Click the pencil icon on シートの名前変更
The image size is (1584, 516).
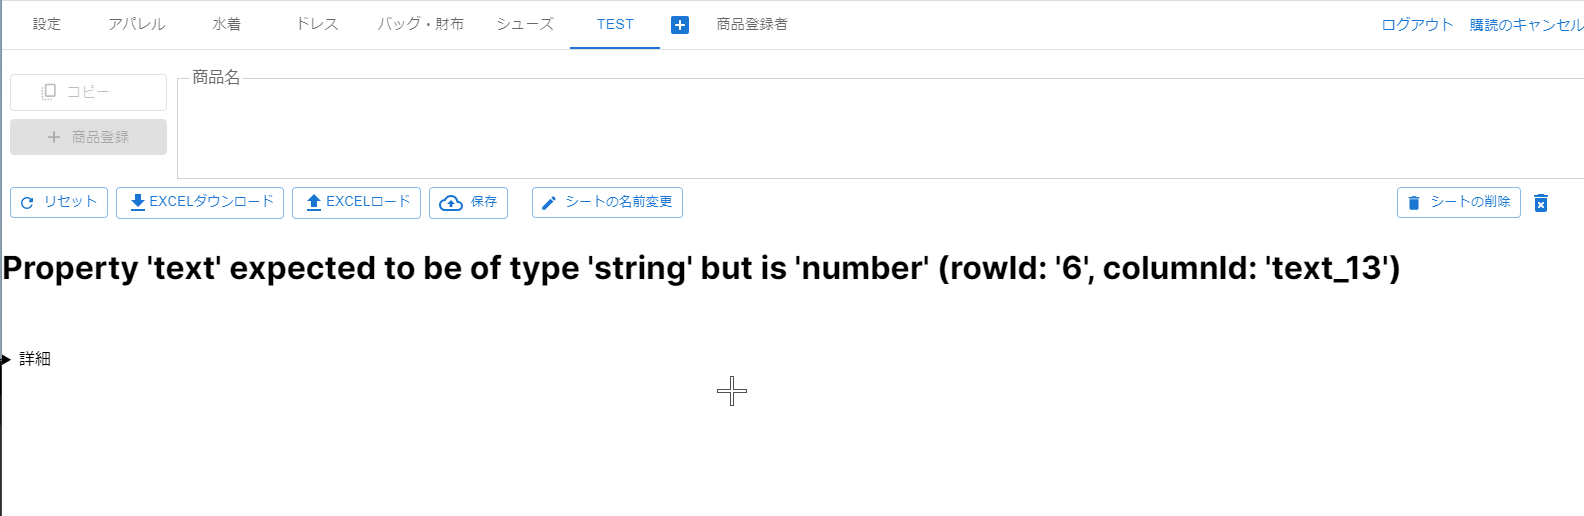tap(549, 203)
